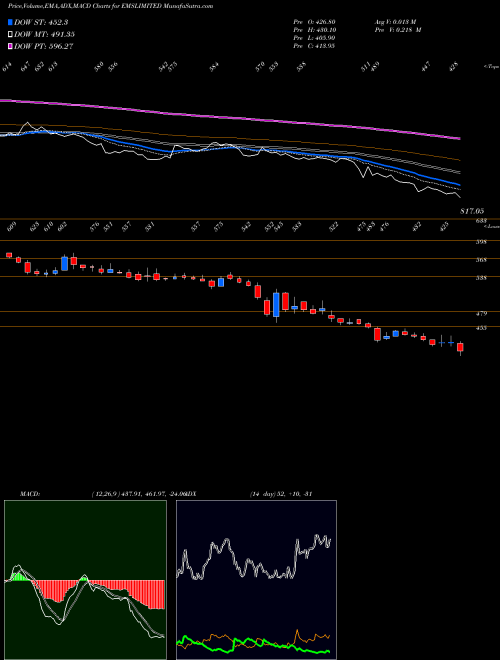Click the ADX '(14 day) 52, +10, -31' text

coord(280,493)
